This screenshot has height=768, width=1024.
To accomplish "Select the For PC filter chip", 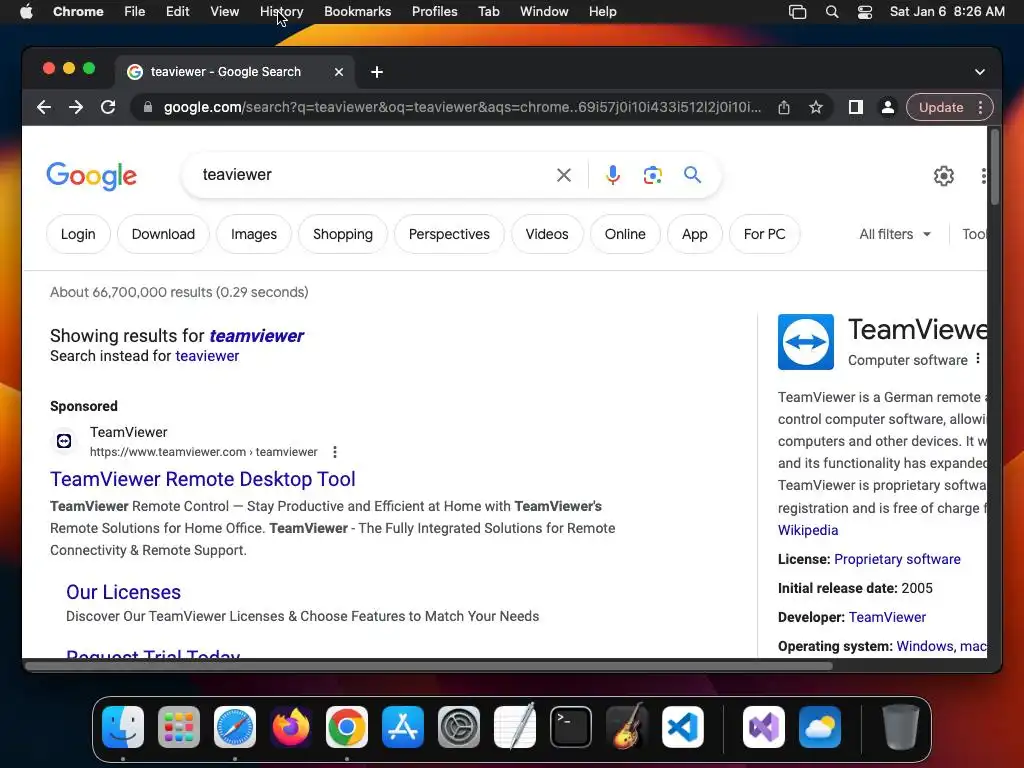I will (x=764, y=234).
